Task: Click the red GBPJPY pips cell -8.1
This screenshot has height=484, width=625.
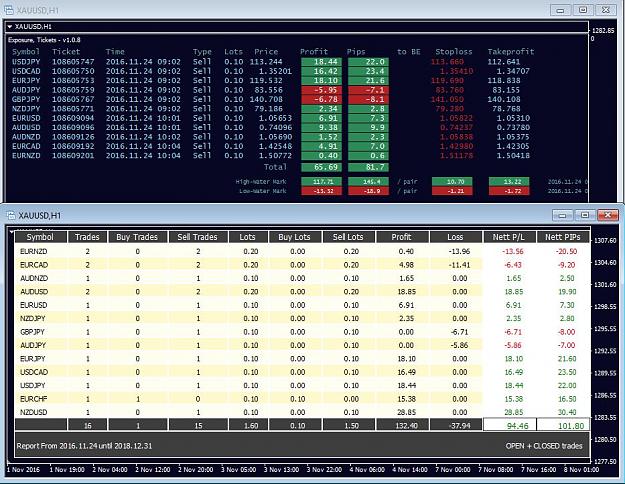Action: (x=368, y=99)
